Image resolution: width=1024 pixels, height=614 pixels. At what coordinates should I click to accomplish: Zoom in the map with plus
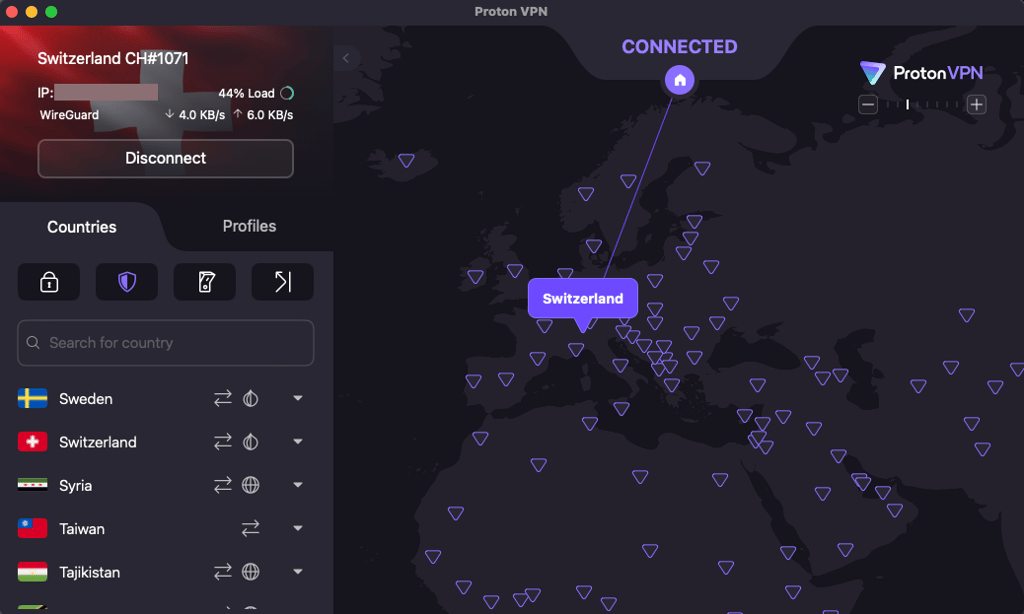[x=976, y=105]
